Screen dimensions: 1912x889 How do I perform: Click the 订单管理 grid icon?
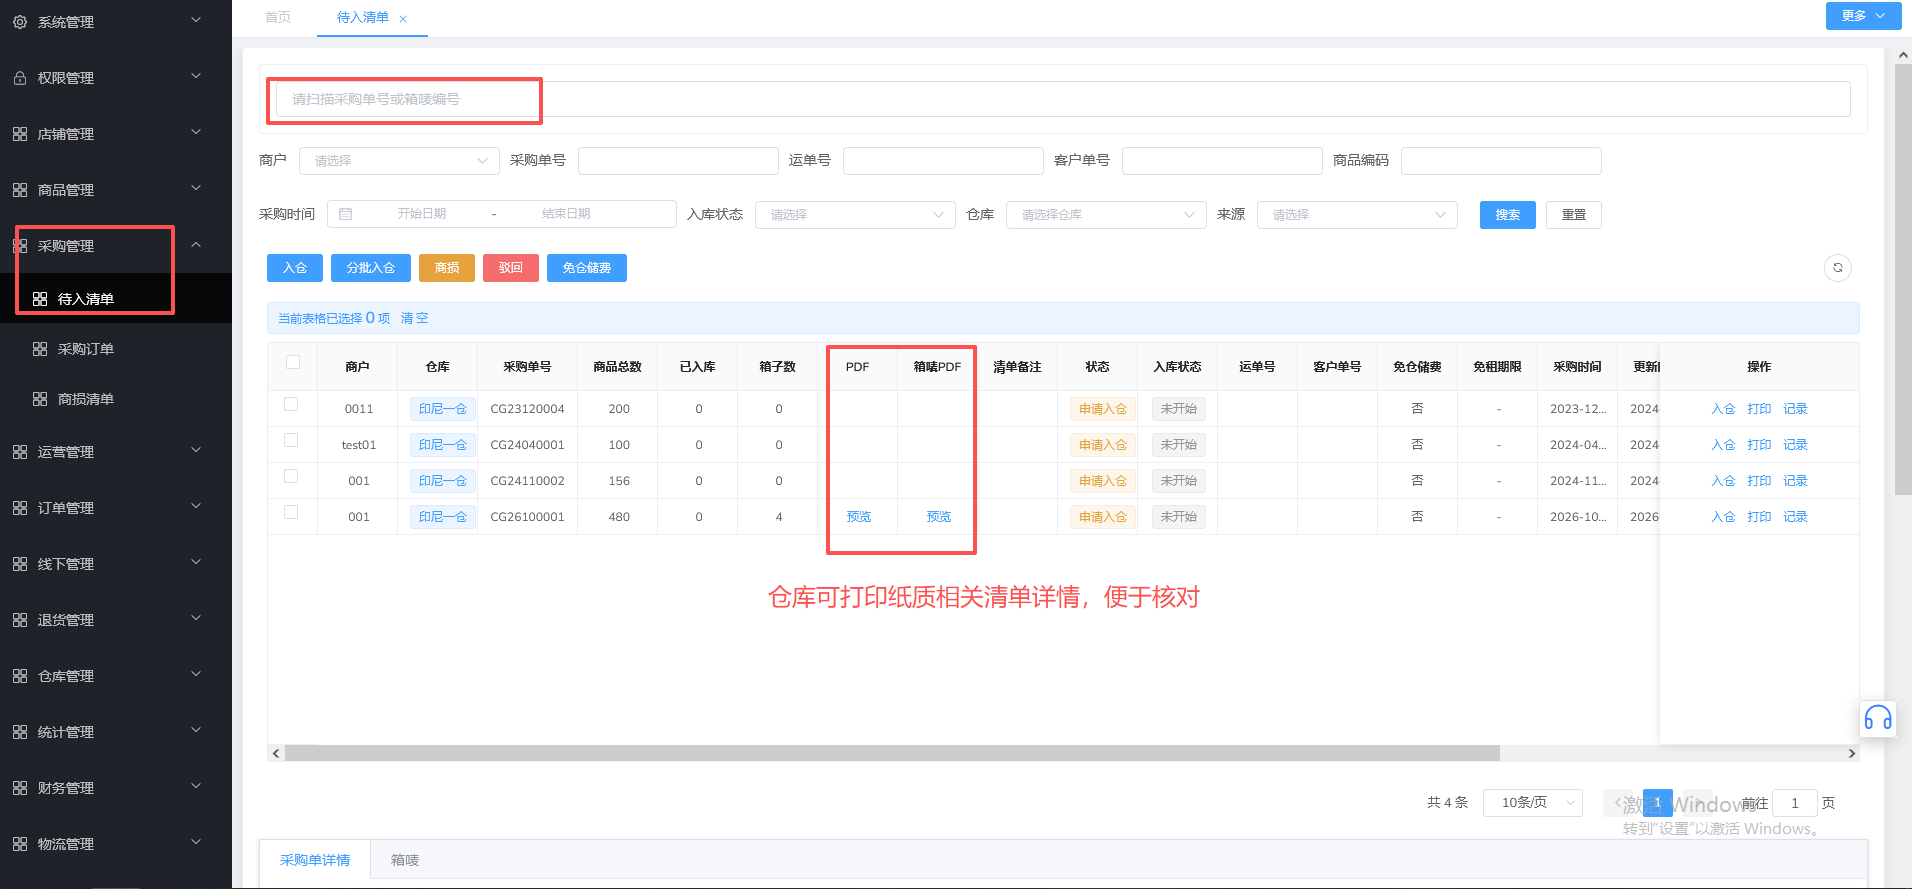20,507
